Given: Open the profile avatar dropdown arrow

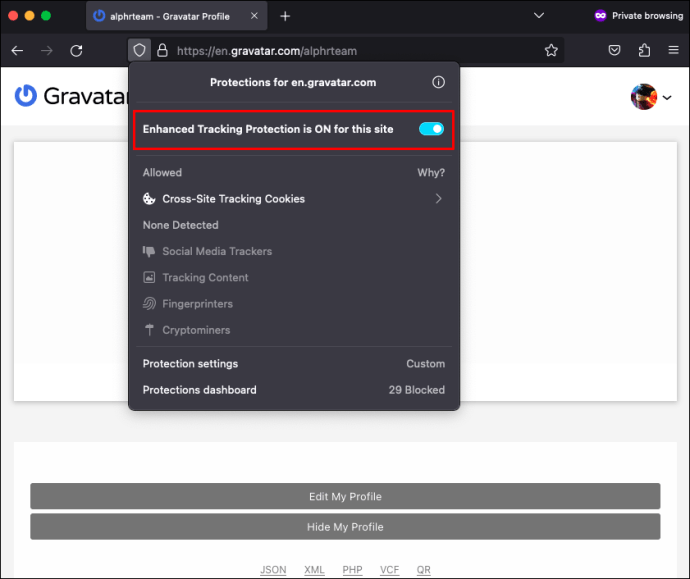Looking at the screenshot, I should 667,98.
